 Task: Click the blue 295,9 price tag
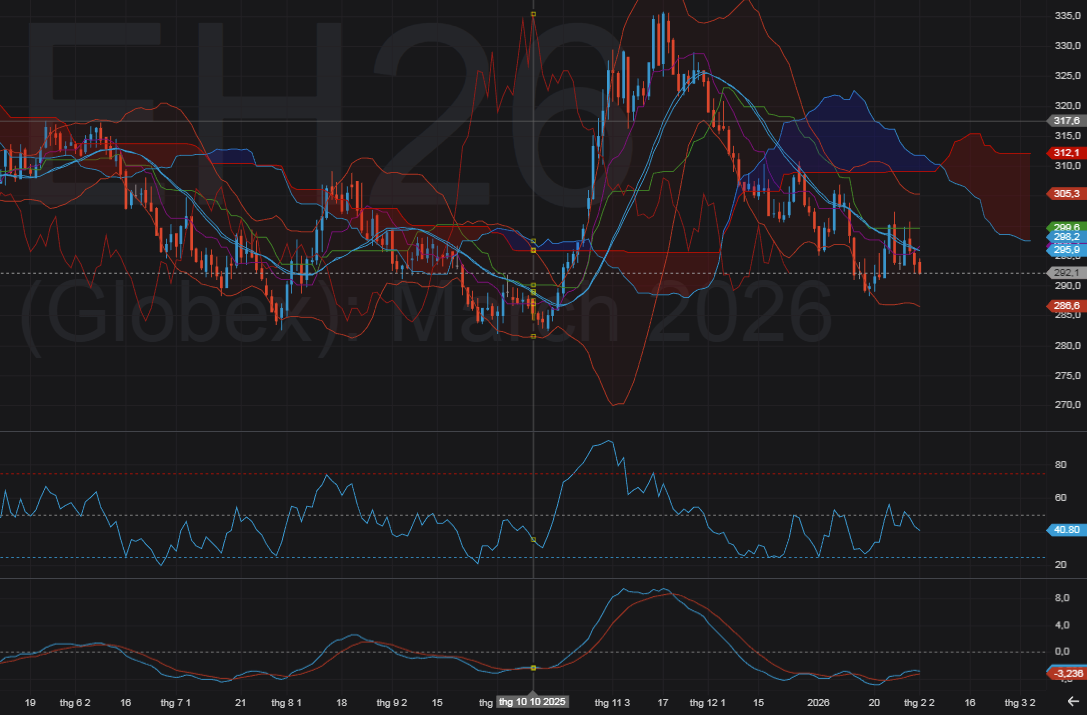pos(1066,249)
